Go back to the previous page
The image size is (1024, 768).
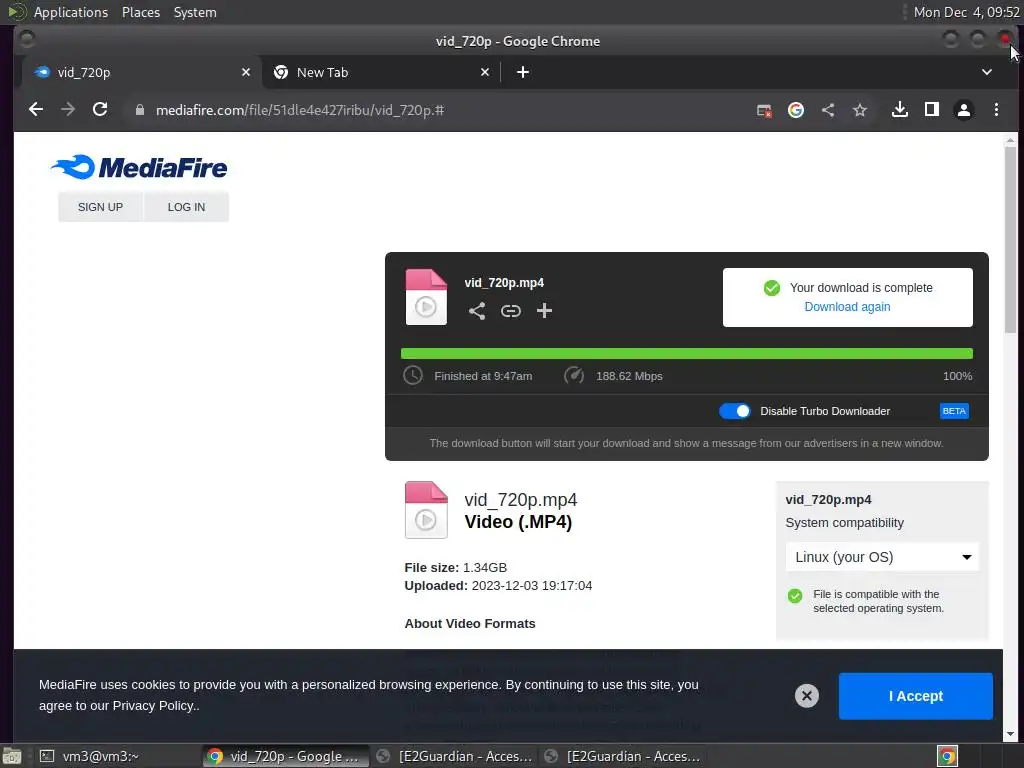click(36, 110)
